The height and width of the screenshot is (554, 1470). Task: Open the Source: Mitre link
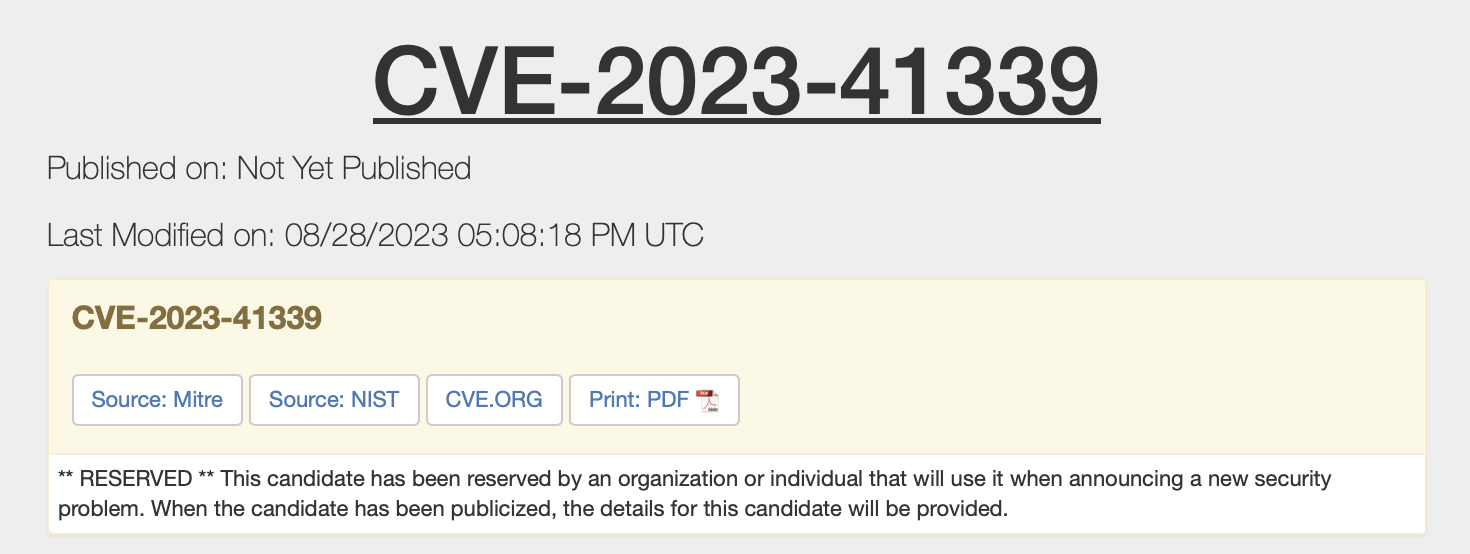157,400
